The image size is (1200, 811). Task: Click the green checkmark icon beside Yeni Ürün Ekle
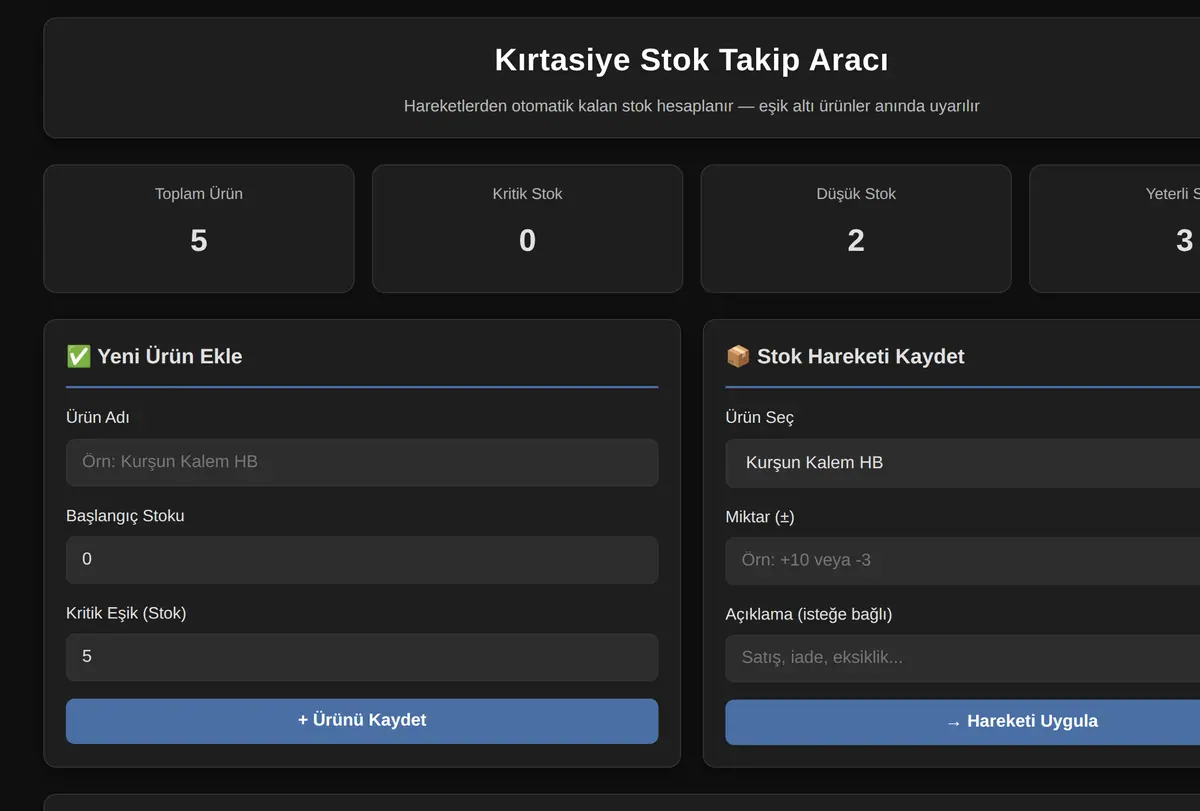(x=78, y=356)
